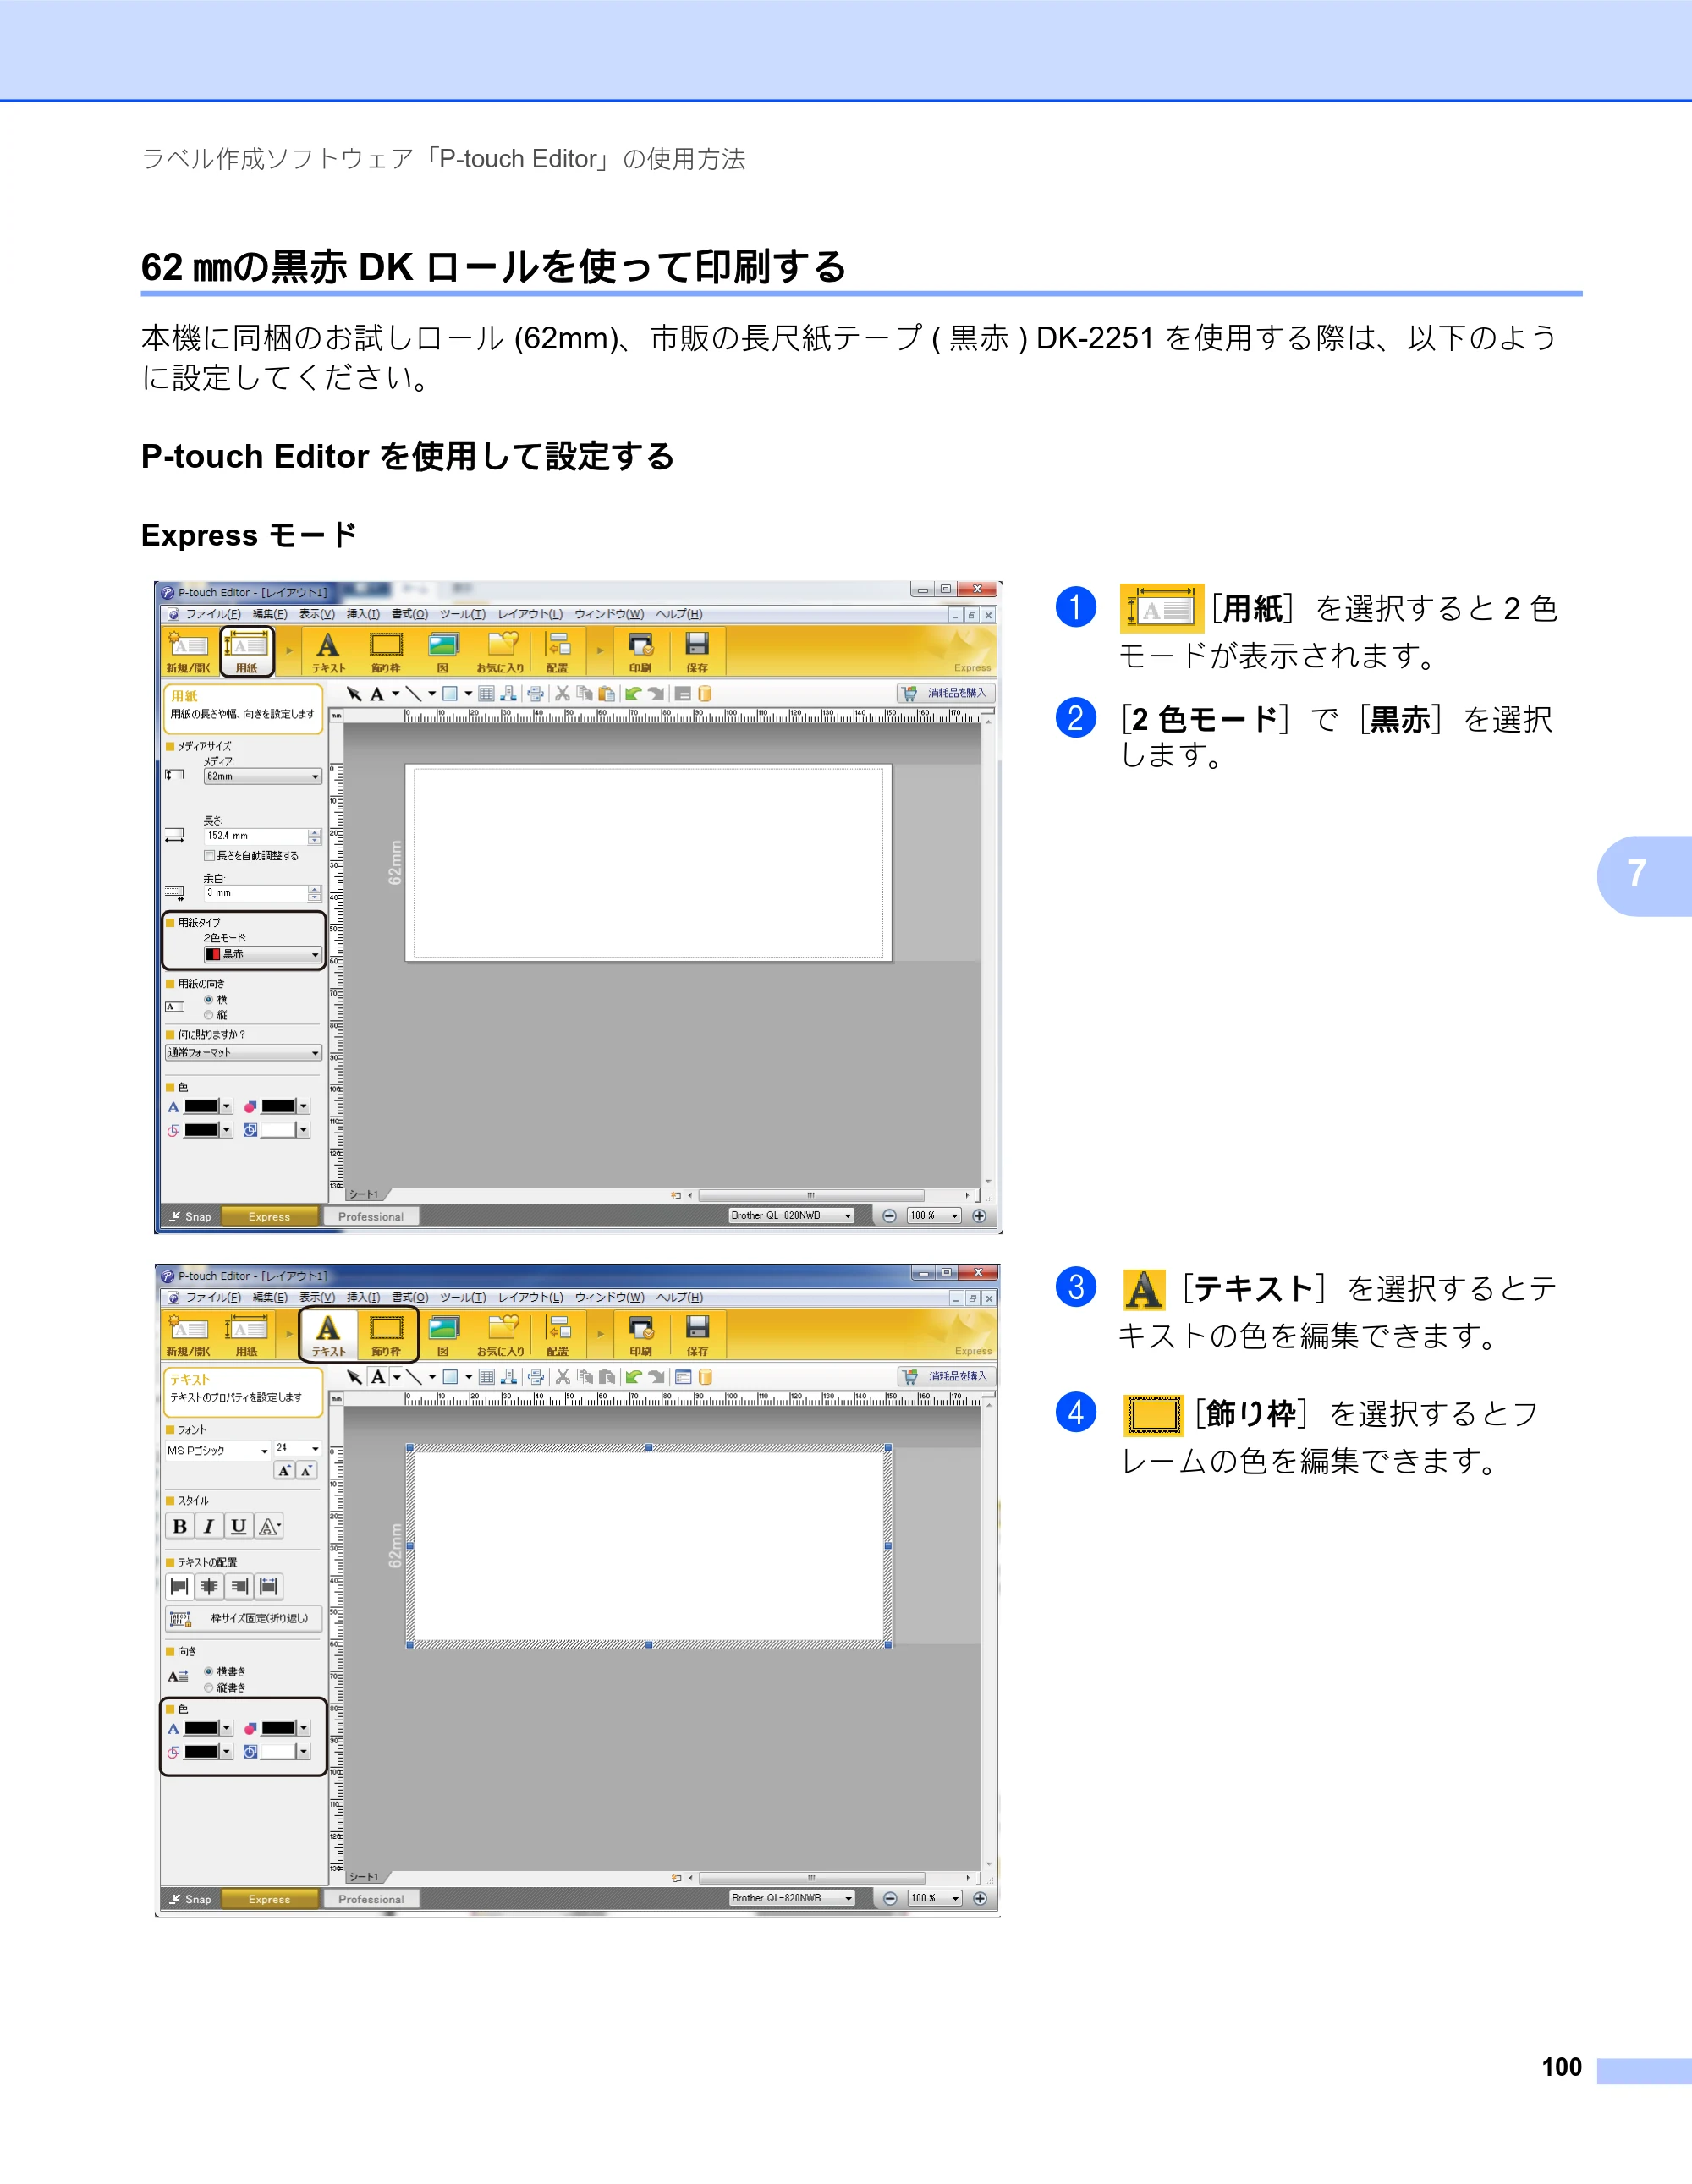The height and width of the screenshot is (2184, 1692).
Task: Justify text in テキストの配置
Action: (x=269, y=1586)
